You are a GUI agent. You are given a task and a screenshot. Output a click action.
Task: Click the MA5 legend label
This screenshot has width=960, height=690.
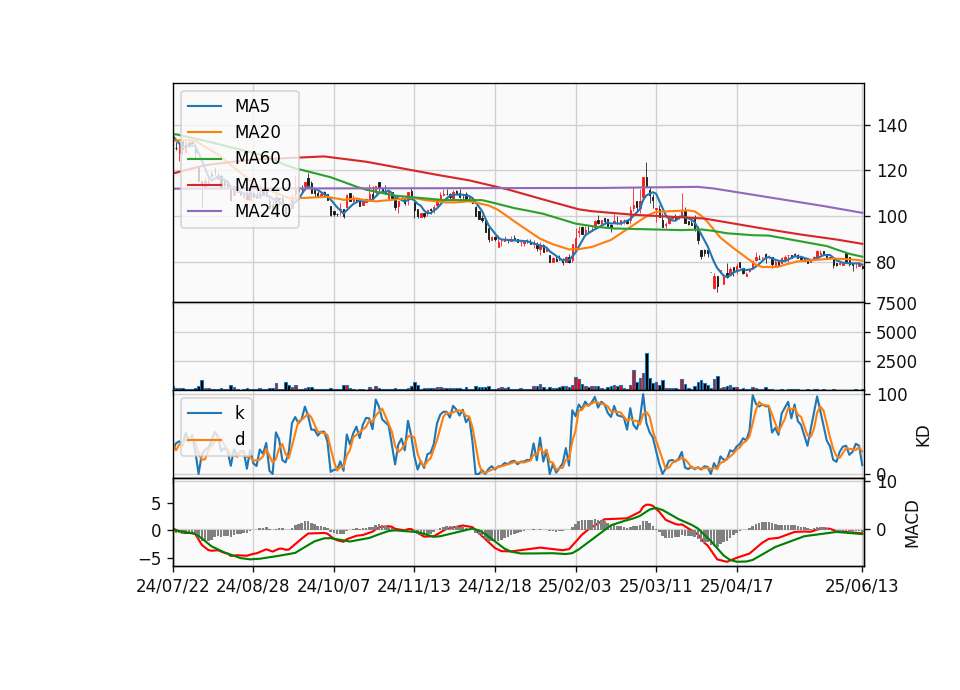tap(252, 106)
